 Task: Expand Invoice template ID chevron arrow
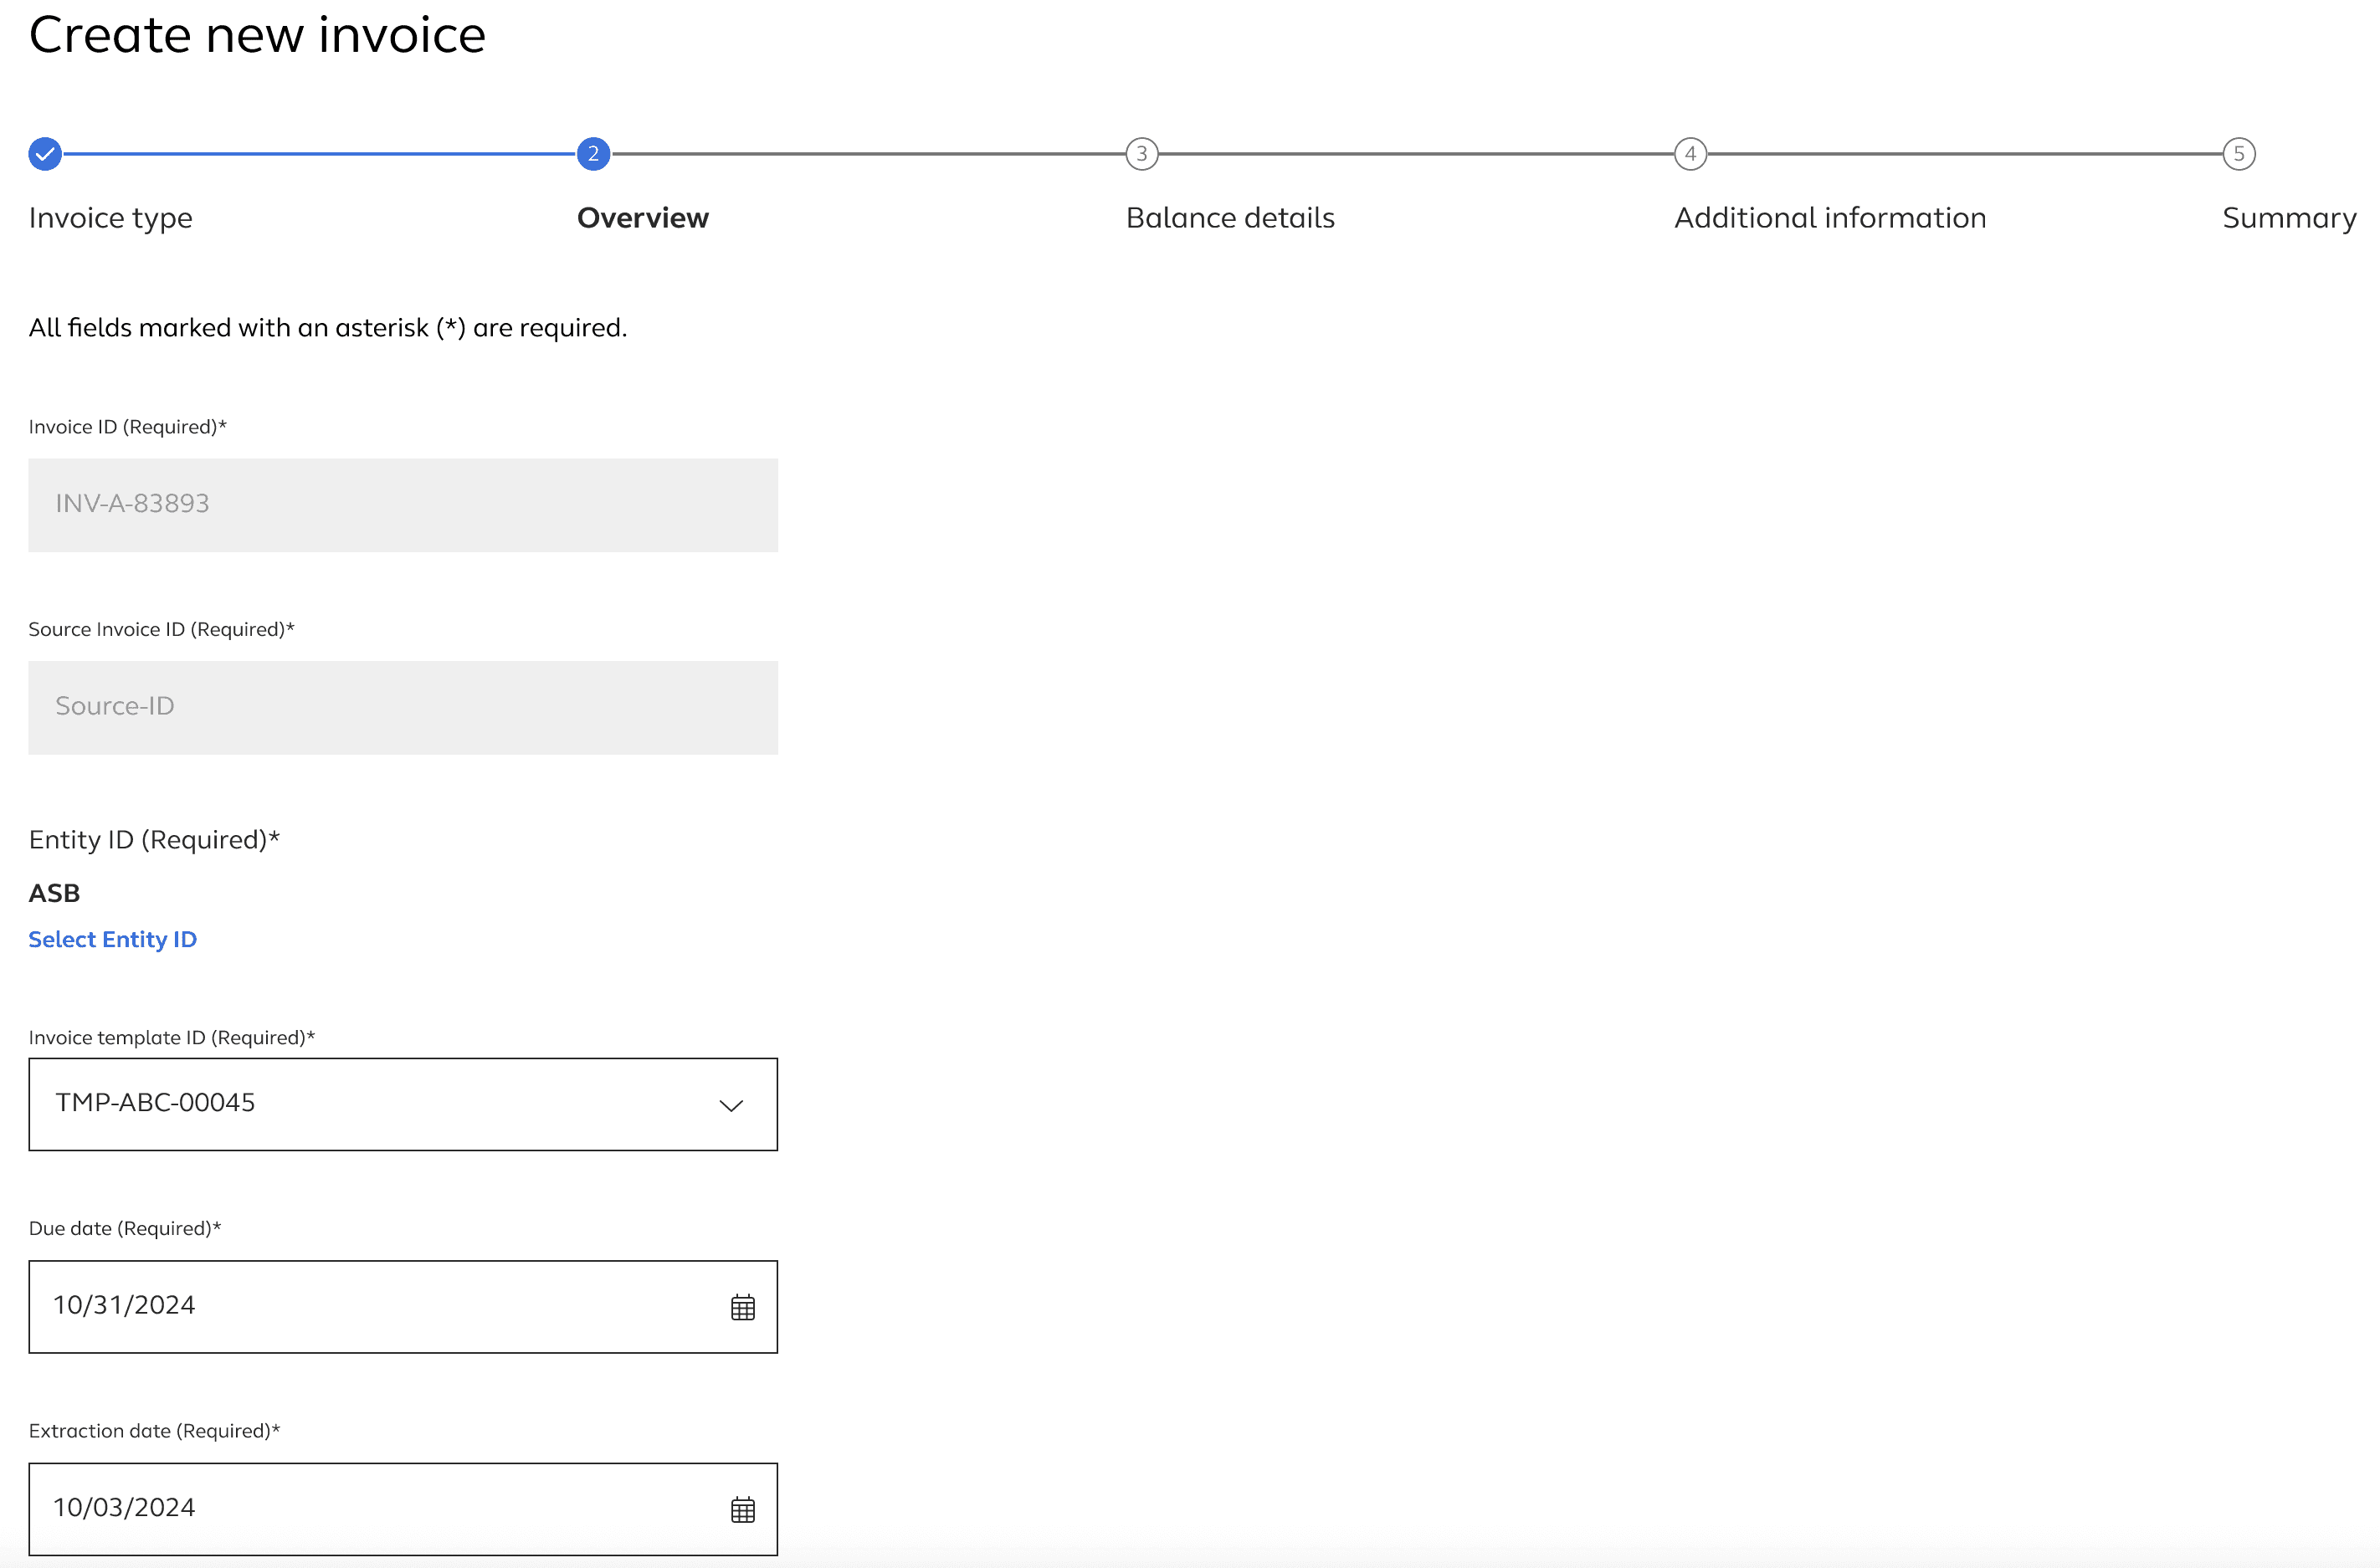tap(731, 1105)
